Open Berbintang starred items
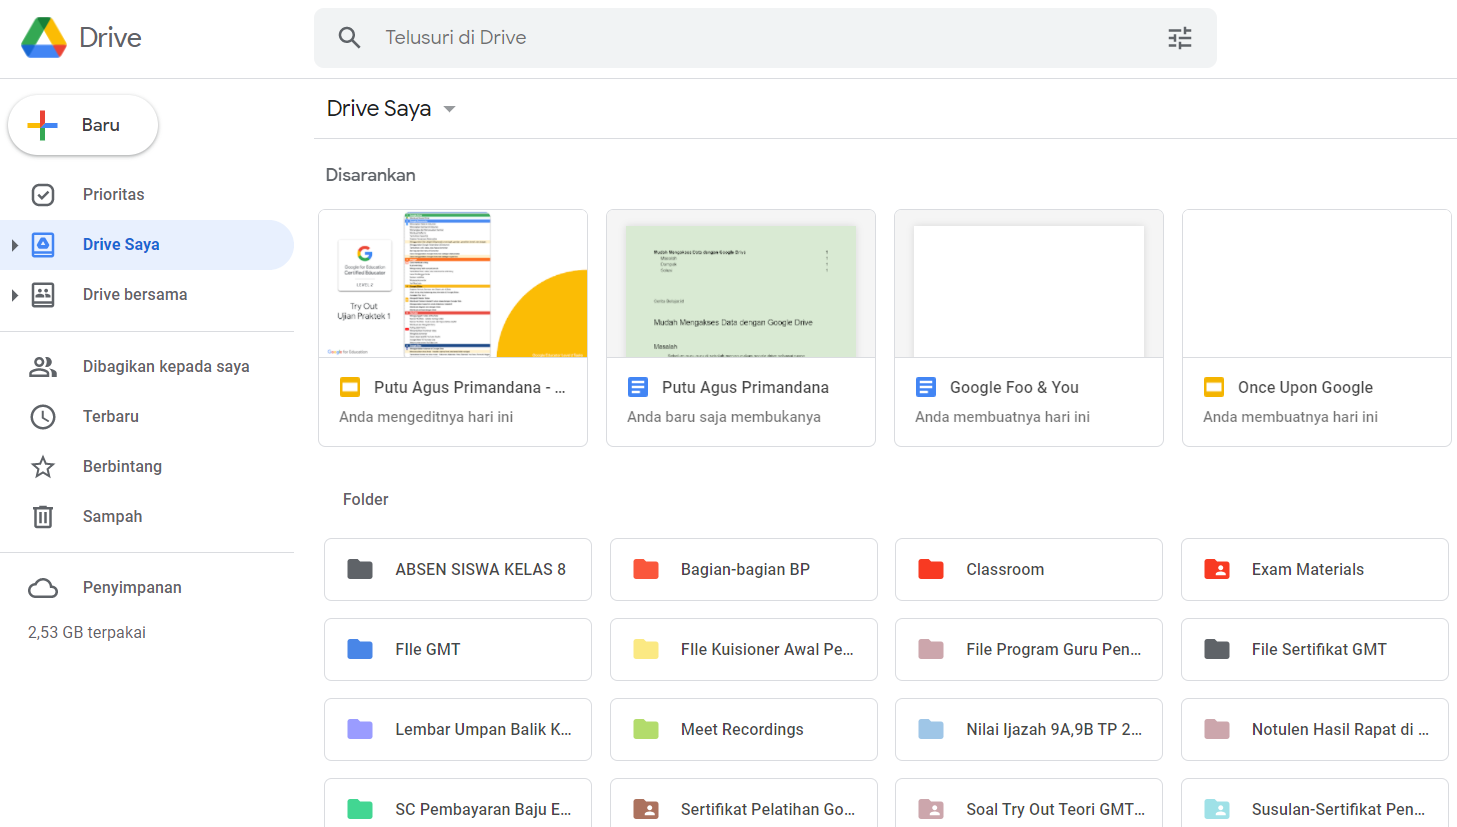The width and height of the screenshot is (1457, 827). 147,466
